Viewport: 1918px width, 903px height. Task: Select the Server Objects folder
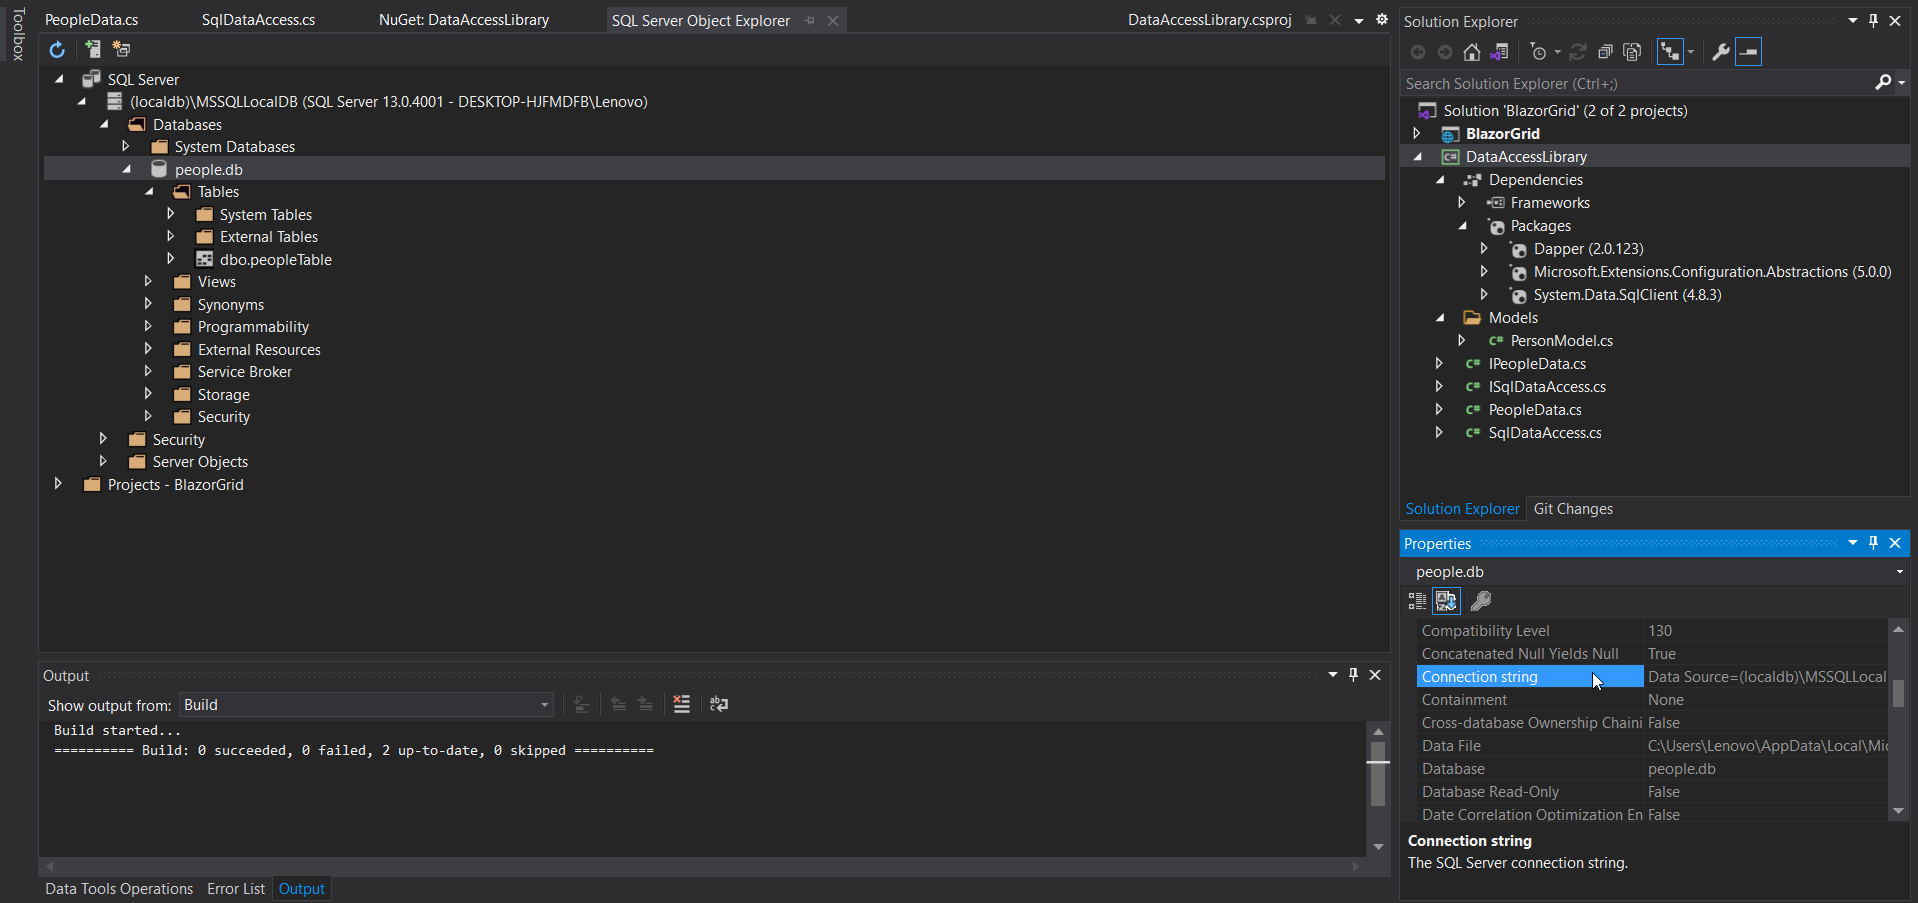pos(200,462)
